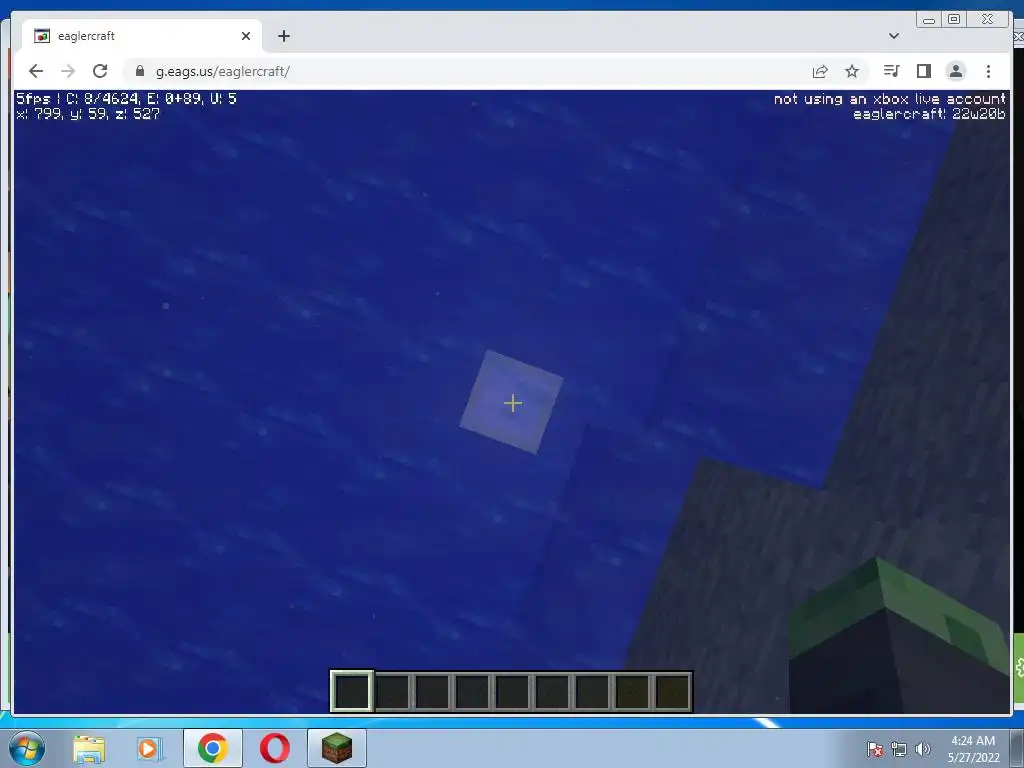Open the Windows Start orb
The width and height of the screenshot is (1024, 768).
pos(27,748)
